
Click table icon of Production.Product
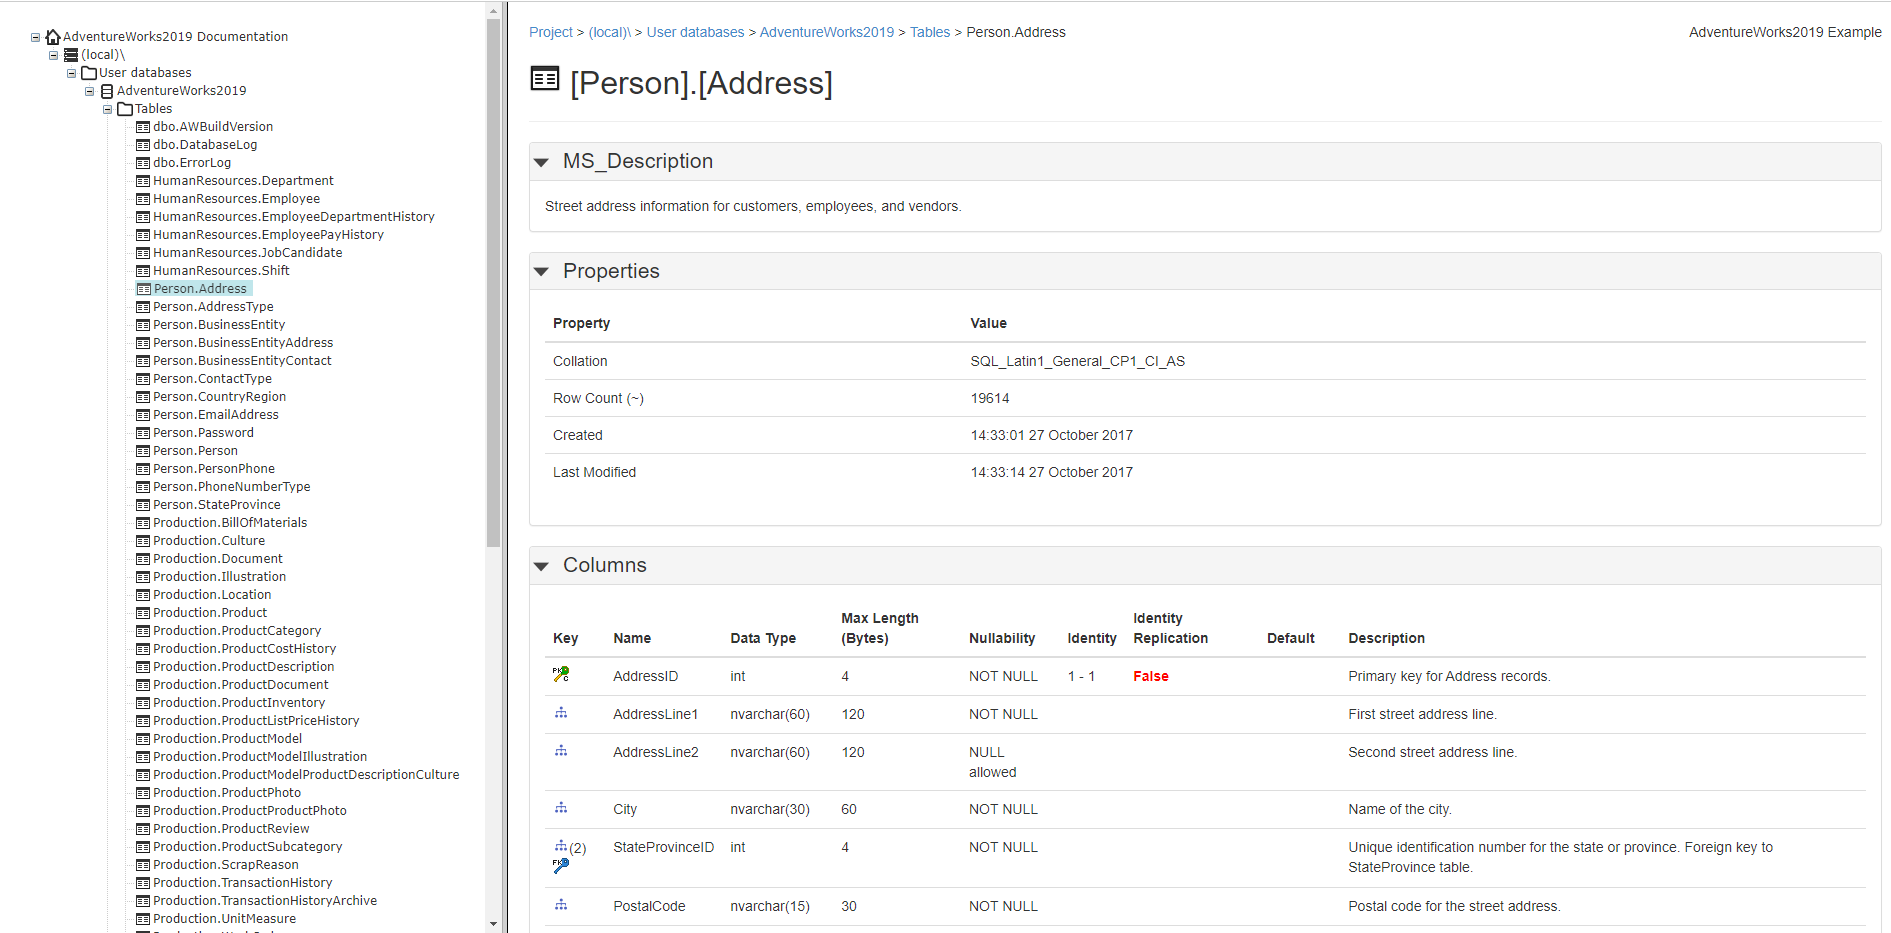click(143, 613)
